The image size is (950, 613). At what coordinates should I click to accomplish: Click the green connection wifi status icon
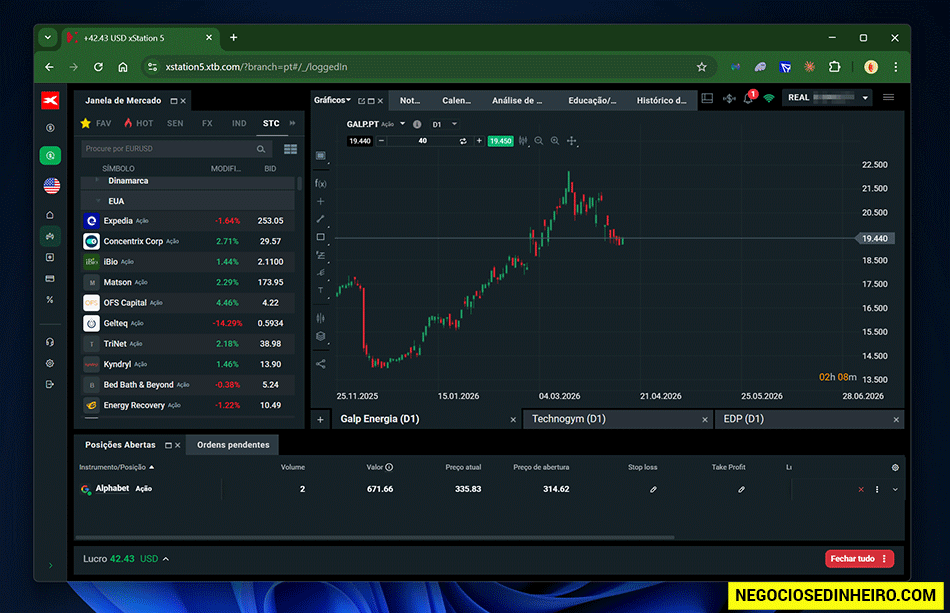769,98
